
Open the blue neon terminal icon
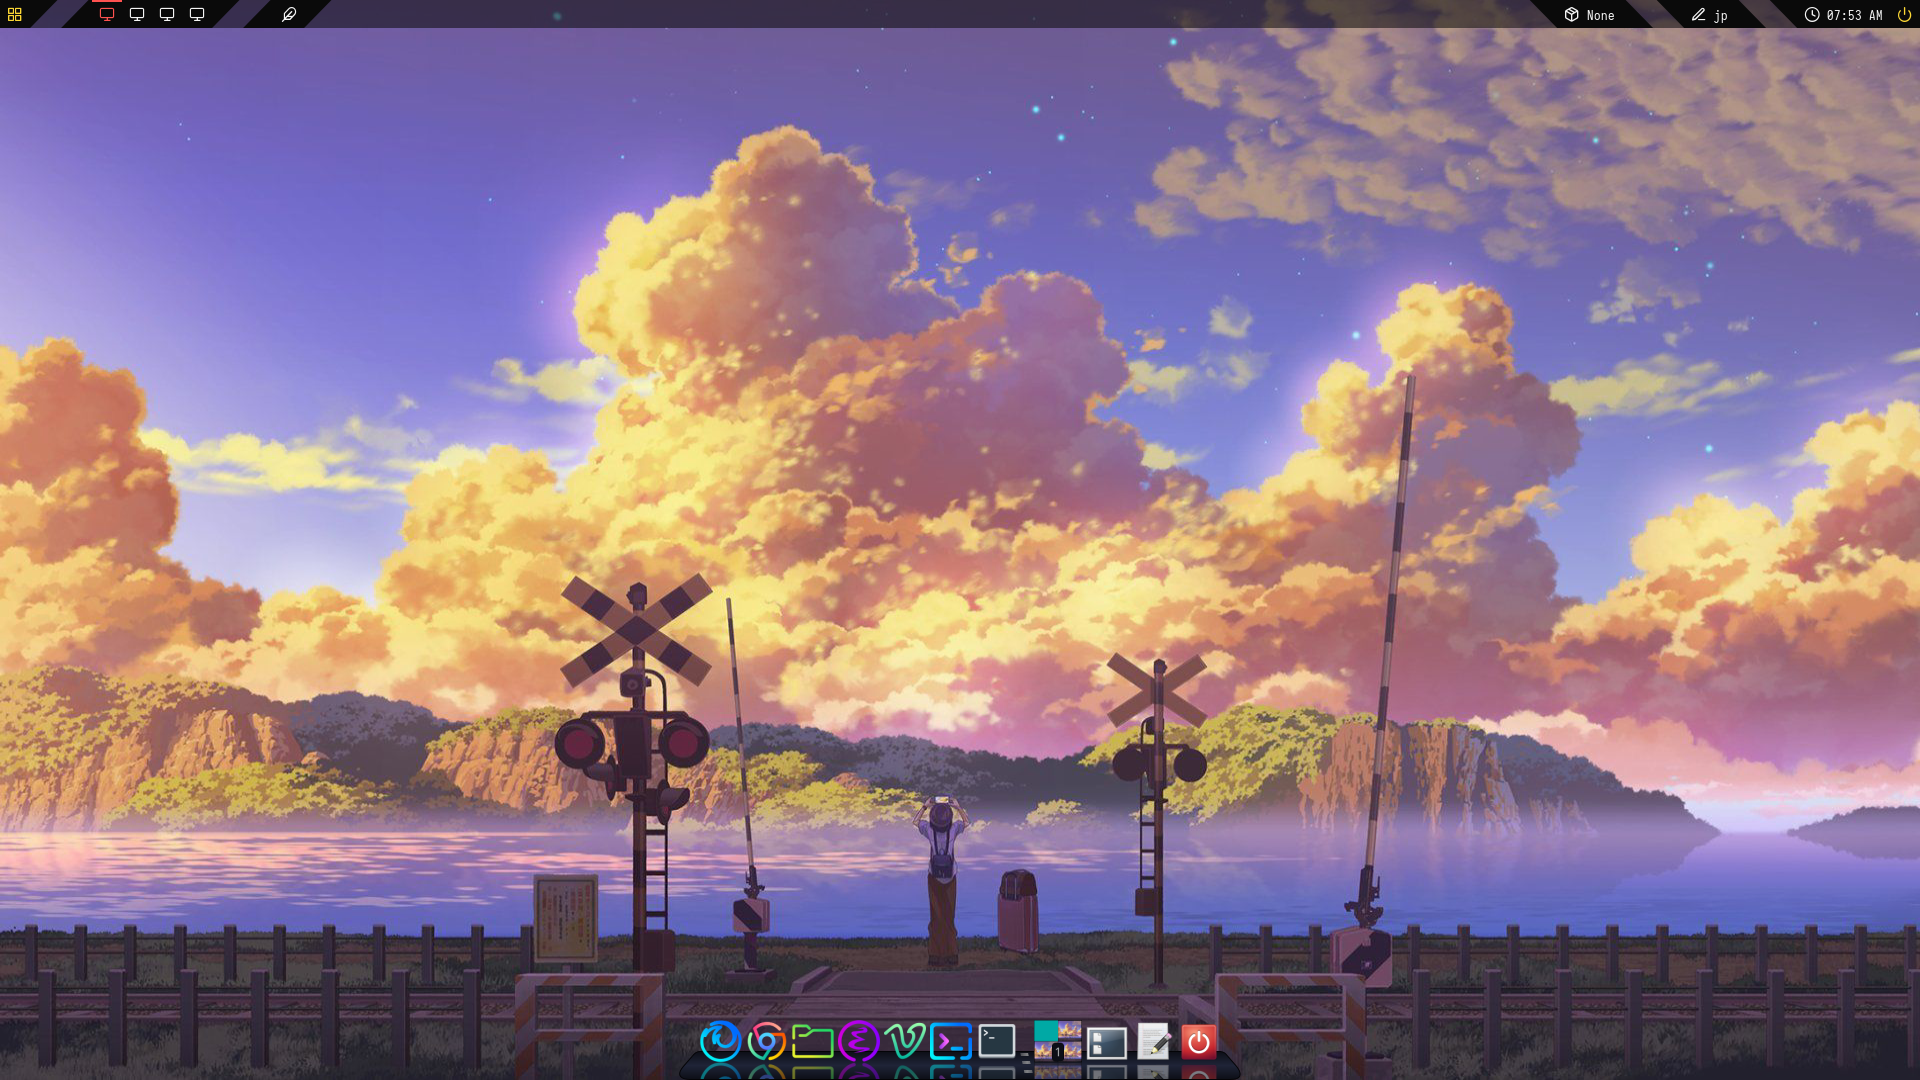[950, 1041]
